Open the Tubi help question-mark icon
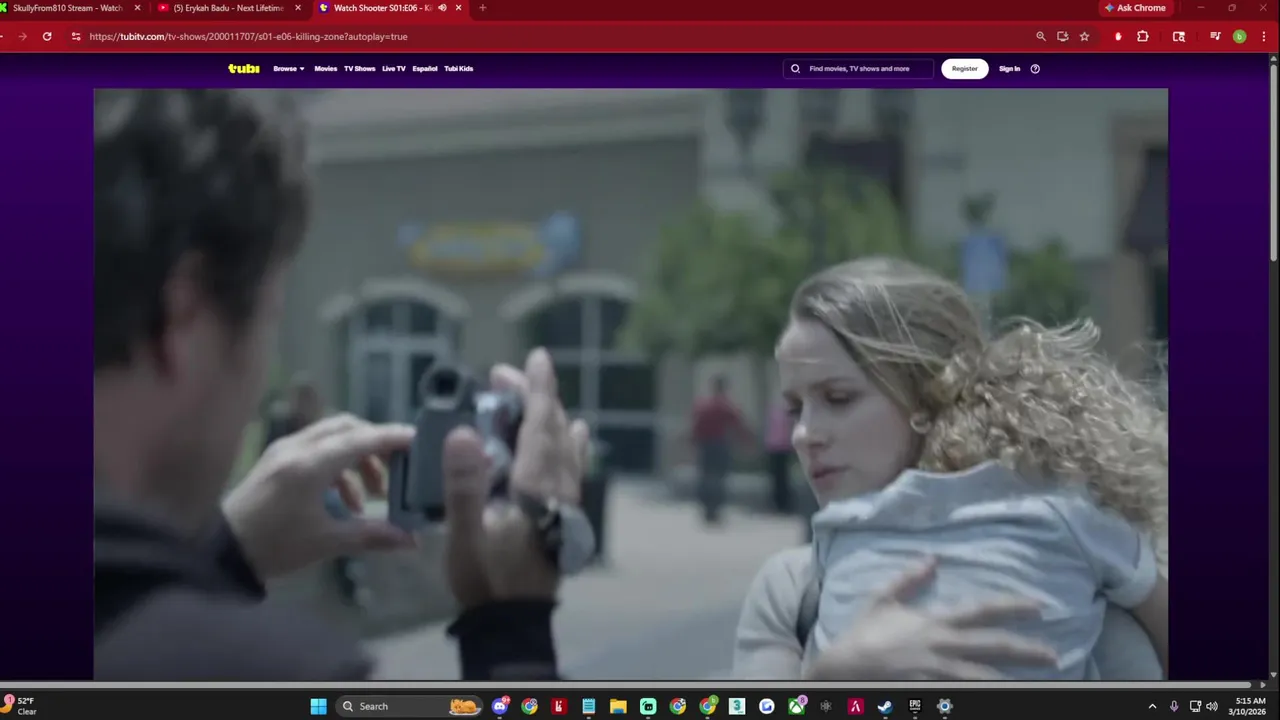Screen dimensions: 1280x720 click(x=1035, y=69)
